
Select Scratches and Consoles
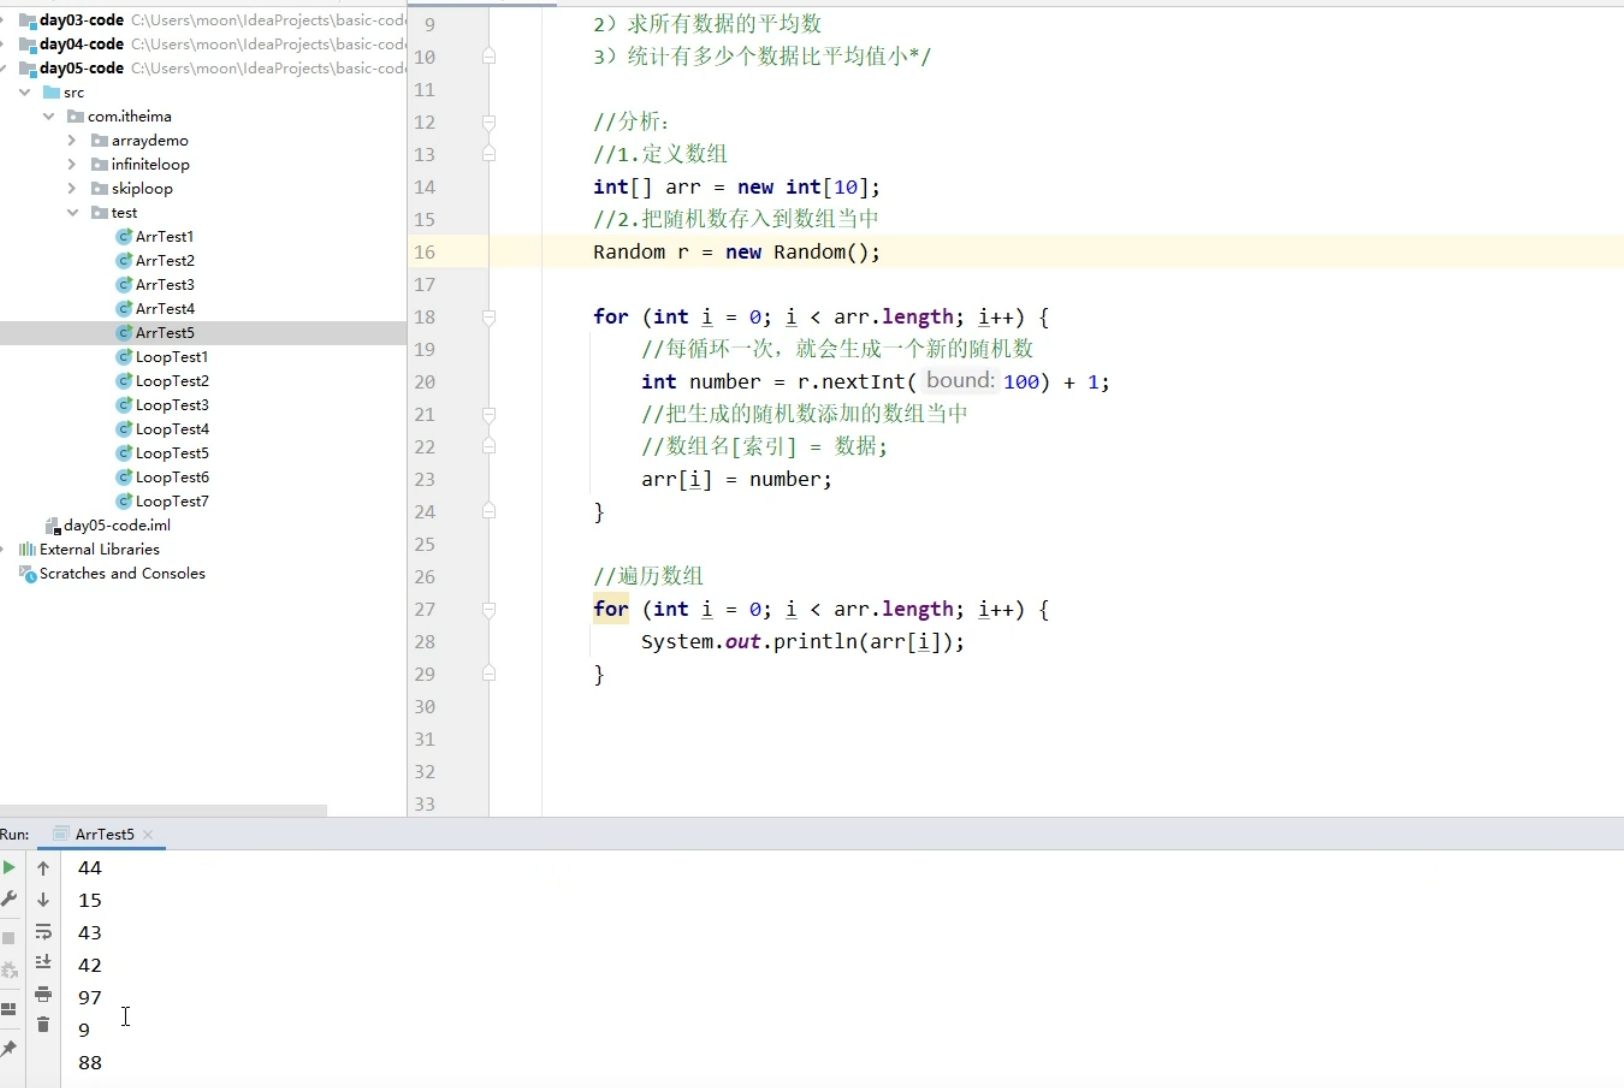[x=121, y=573]
